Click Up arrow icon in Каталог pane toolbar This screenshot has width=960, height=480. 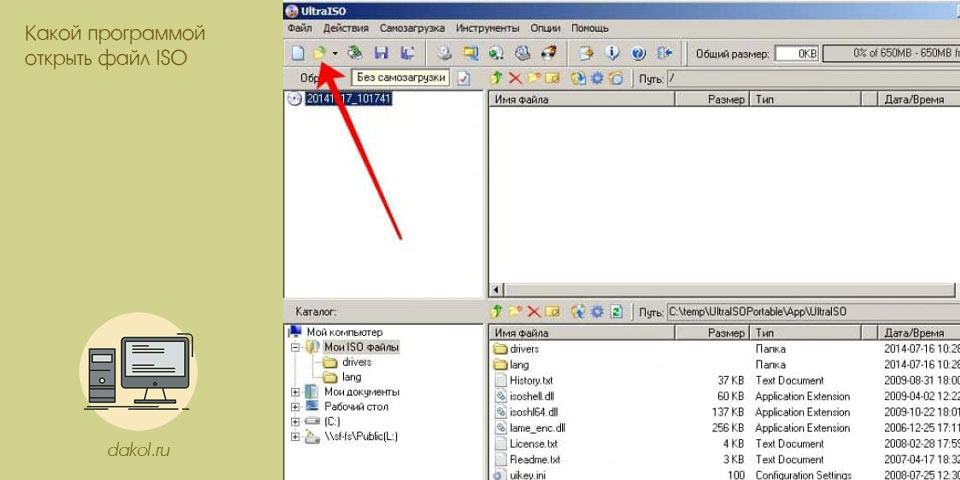point(497,312)
